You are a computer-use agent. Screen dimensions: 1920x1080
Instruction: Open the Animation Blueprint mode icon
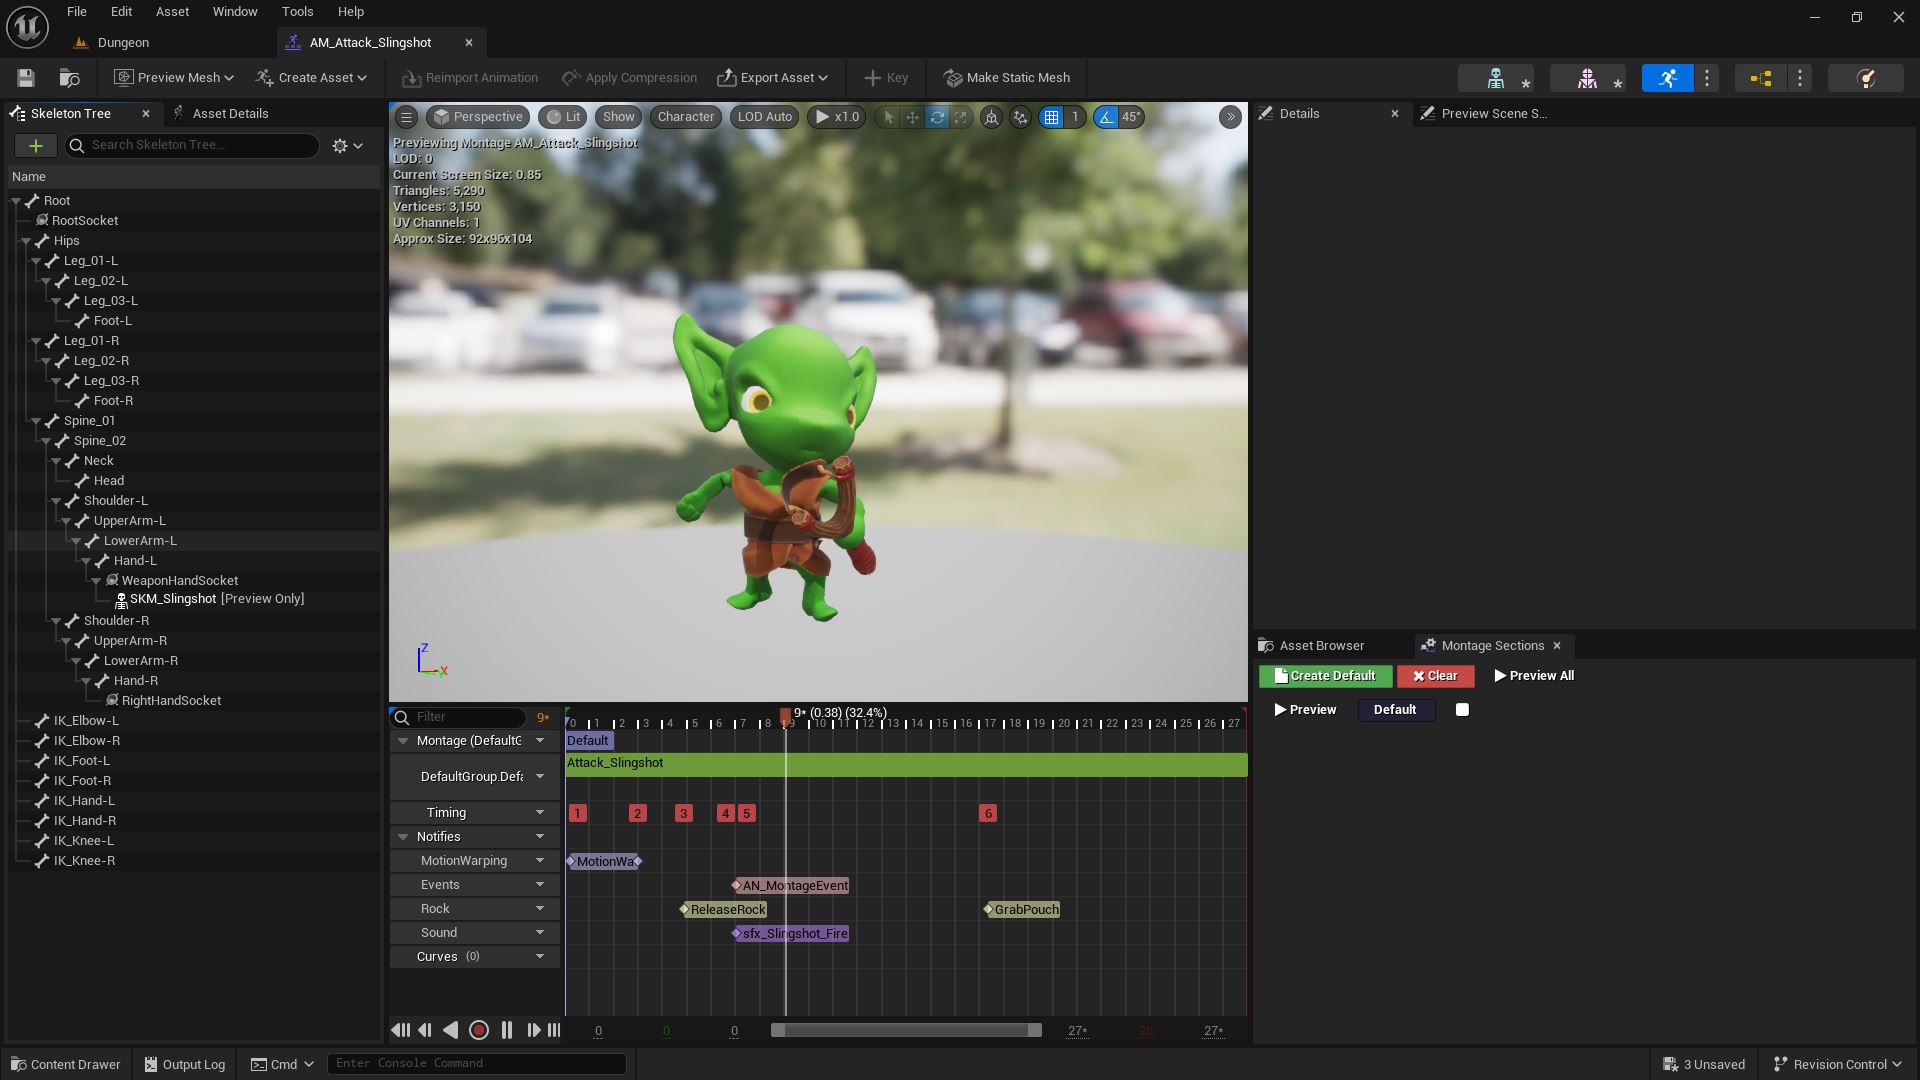coord(1761,78)
